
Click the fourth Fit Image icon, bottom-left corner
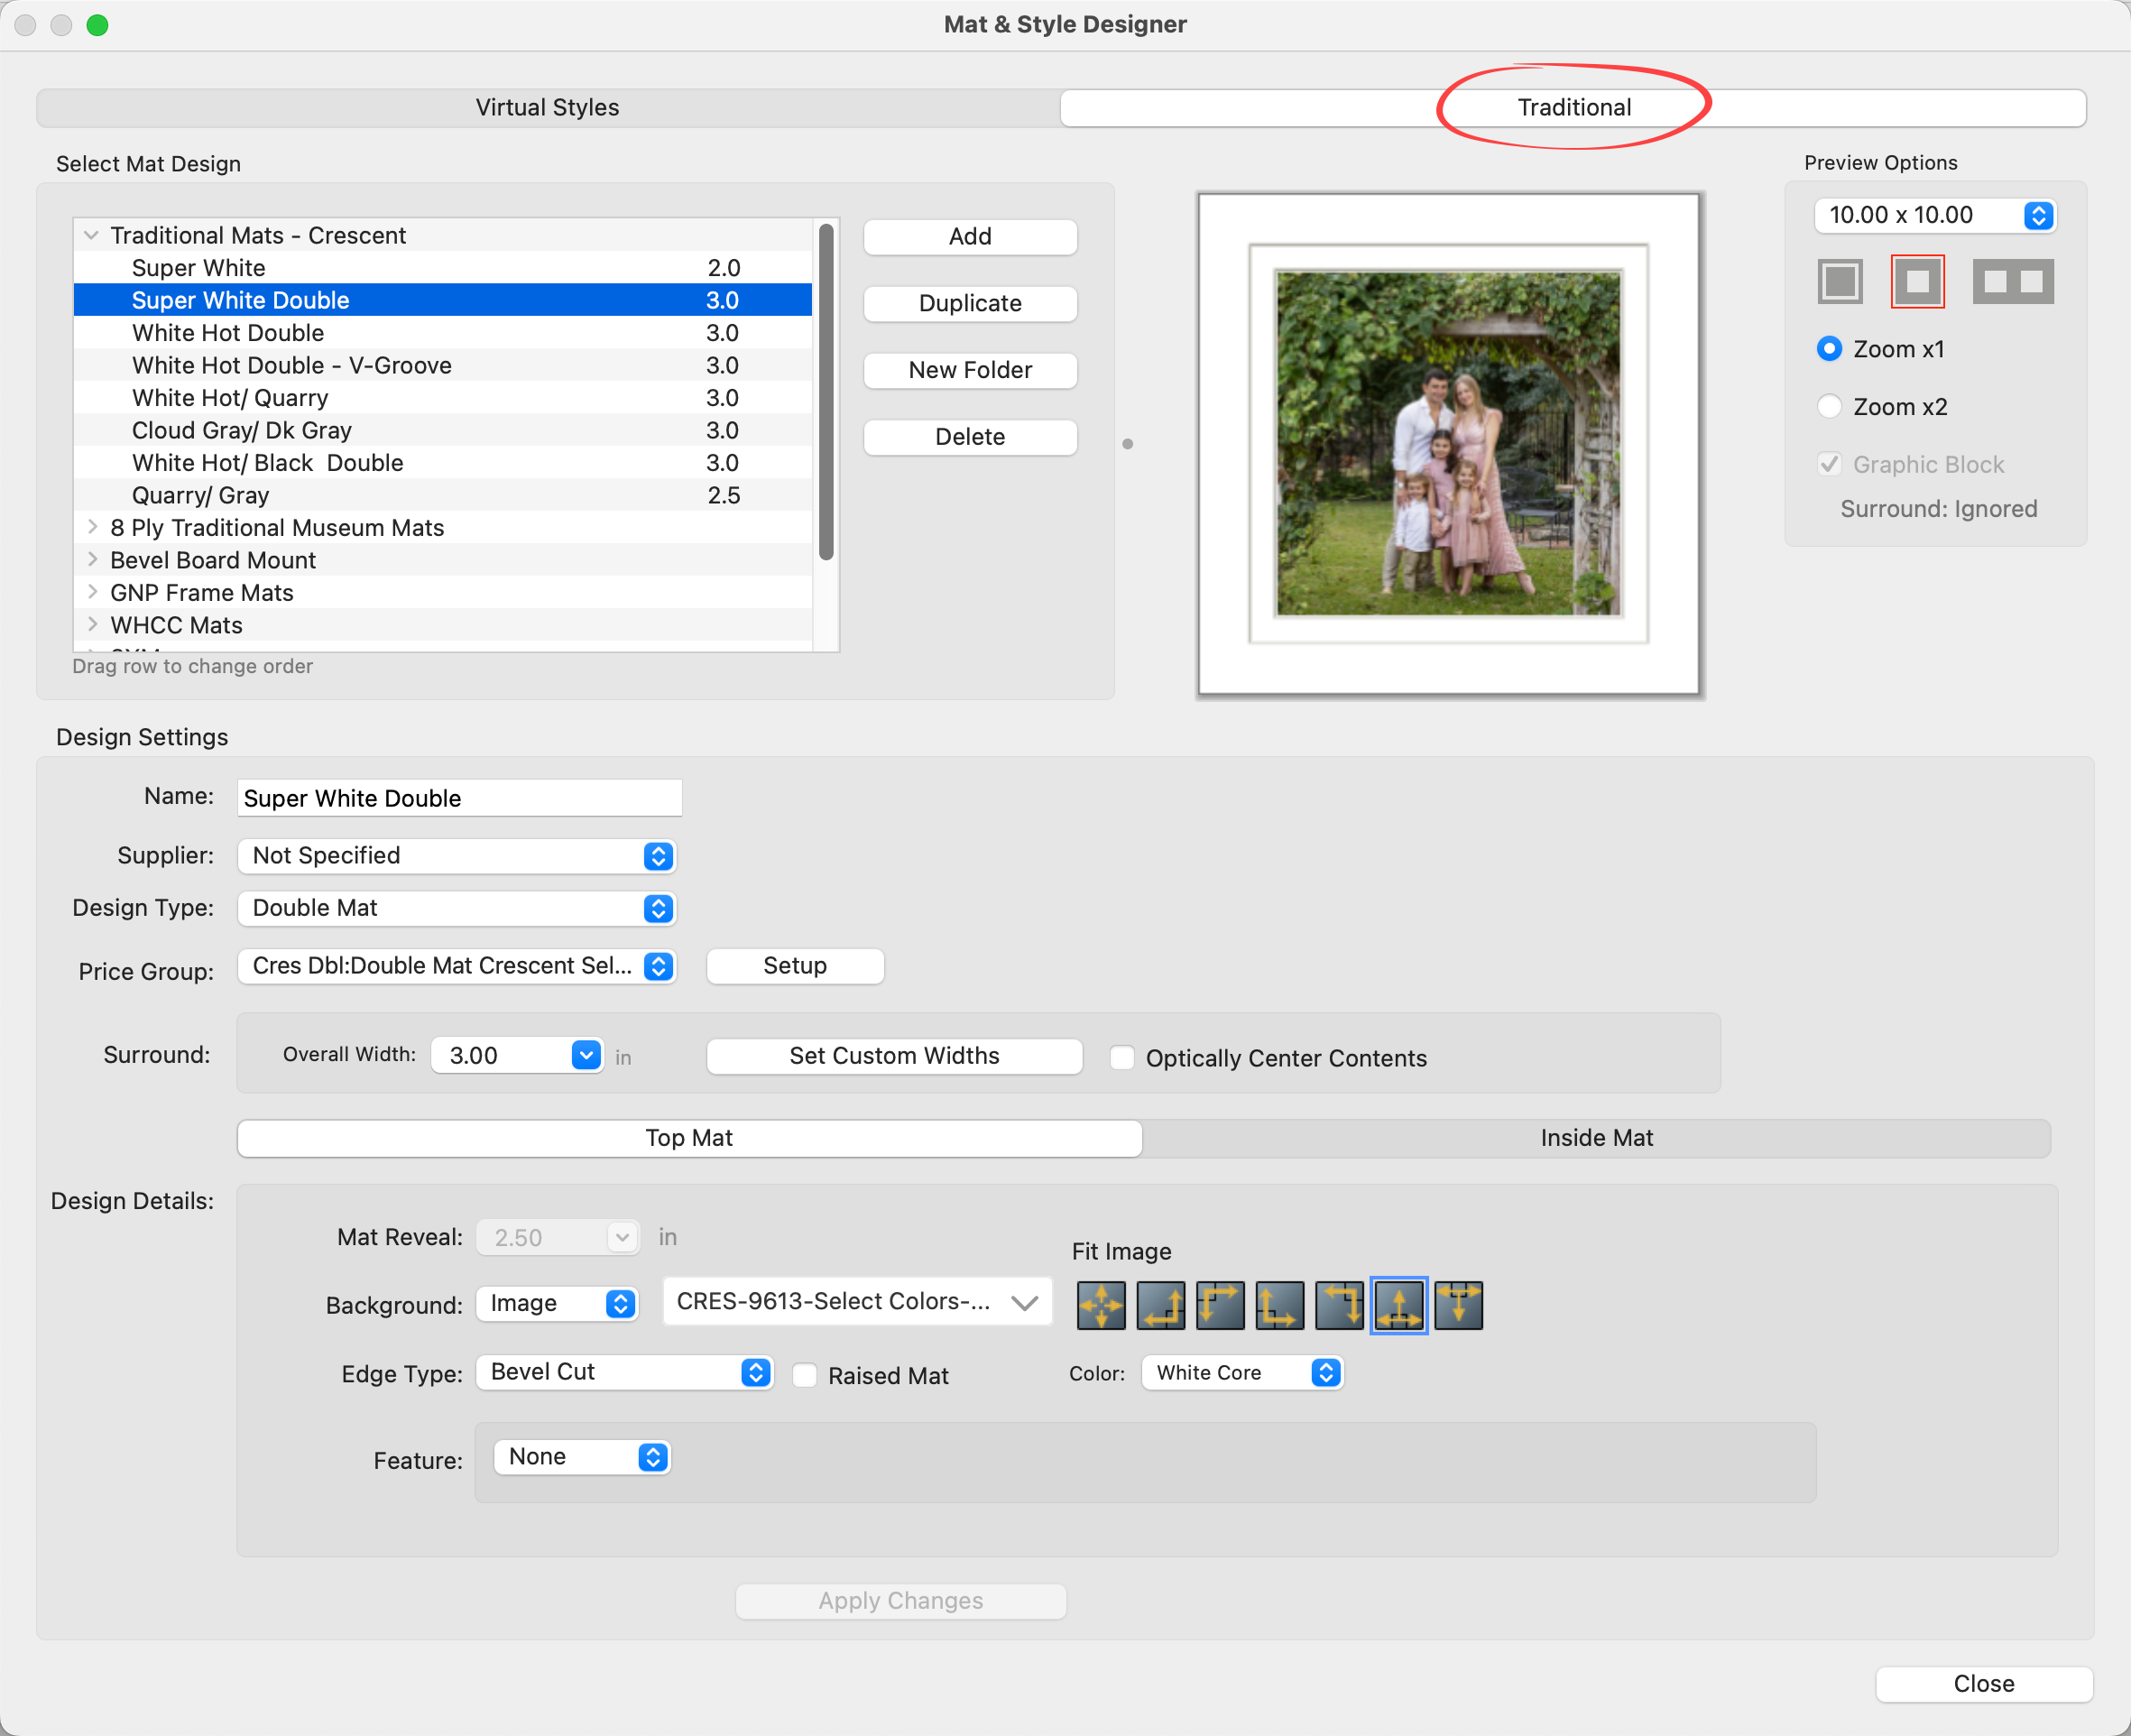coord(1279,1305)
